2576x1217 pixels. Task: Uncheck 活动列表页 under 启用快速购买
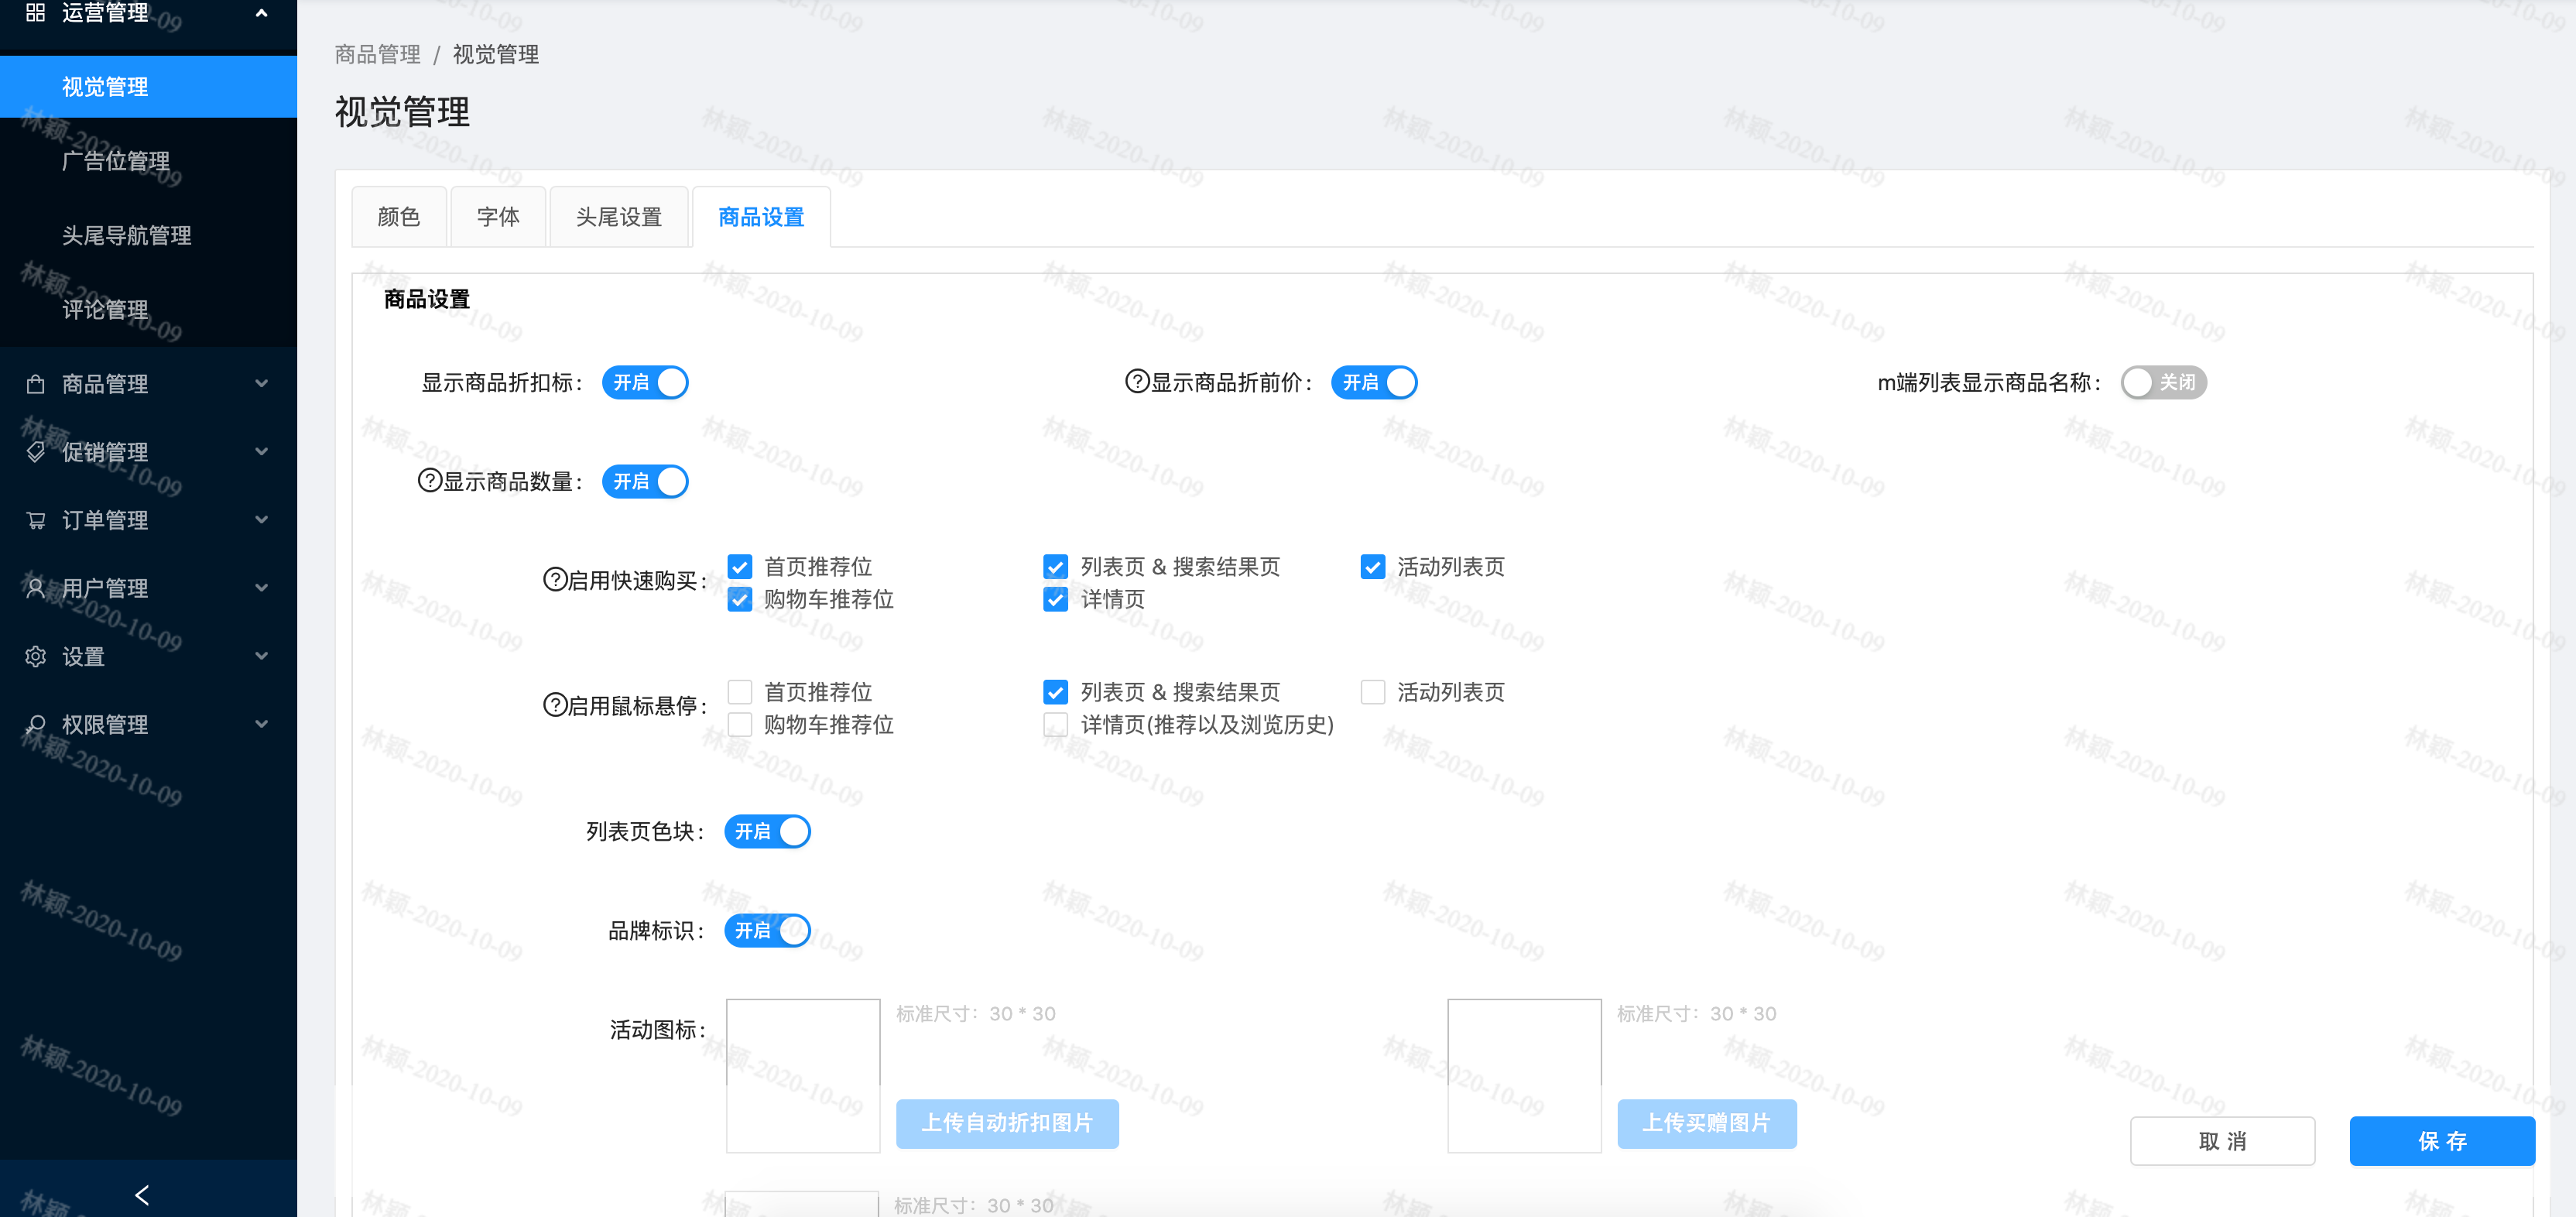1373,567
